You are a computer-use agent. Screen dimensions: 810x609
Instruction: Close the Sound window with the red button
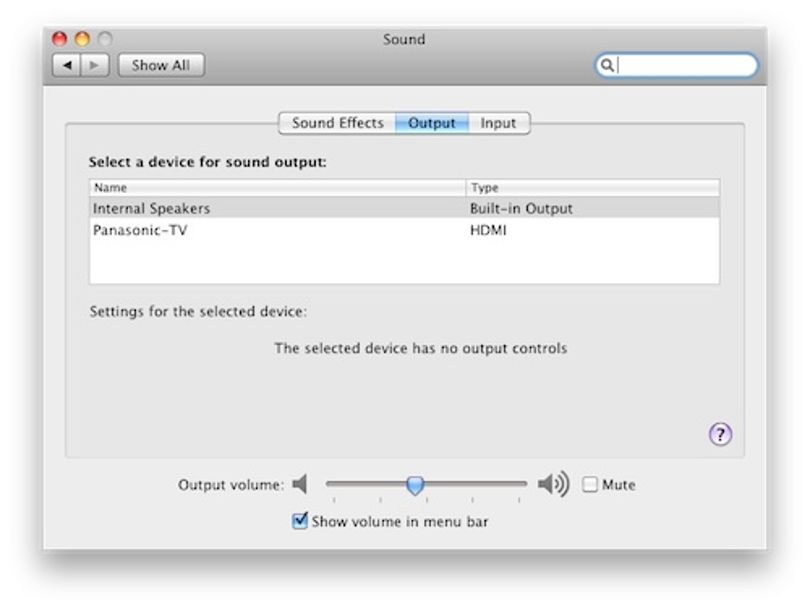point(60,39)
